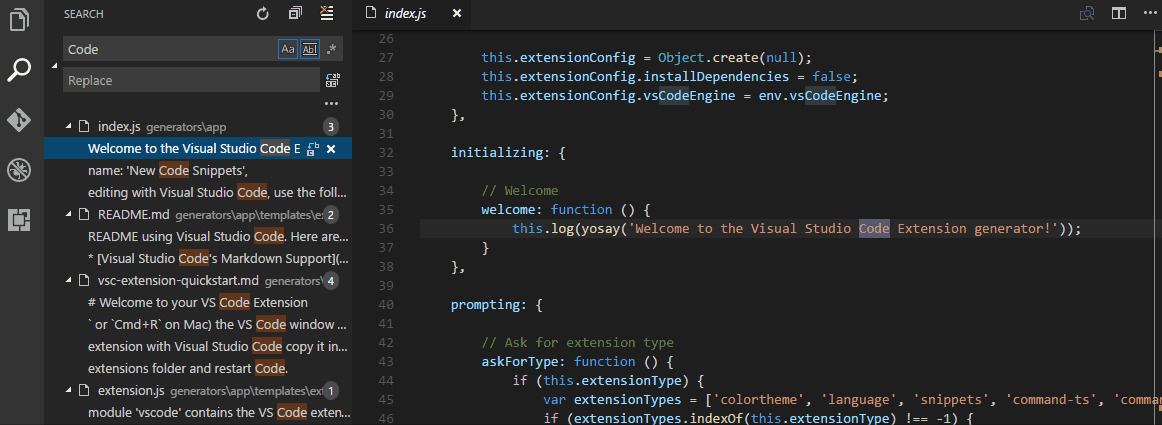The height and width of the screenshot is (425, 1162).
Task: Toggle search details ellipsis
Action: [x=331, y=104]
